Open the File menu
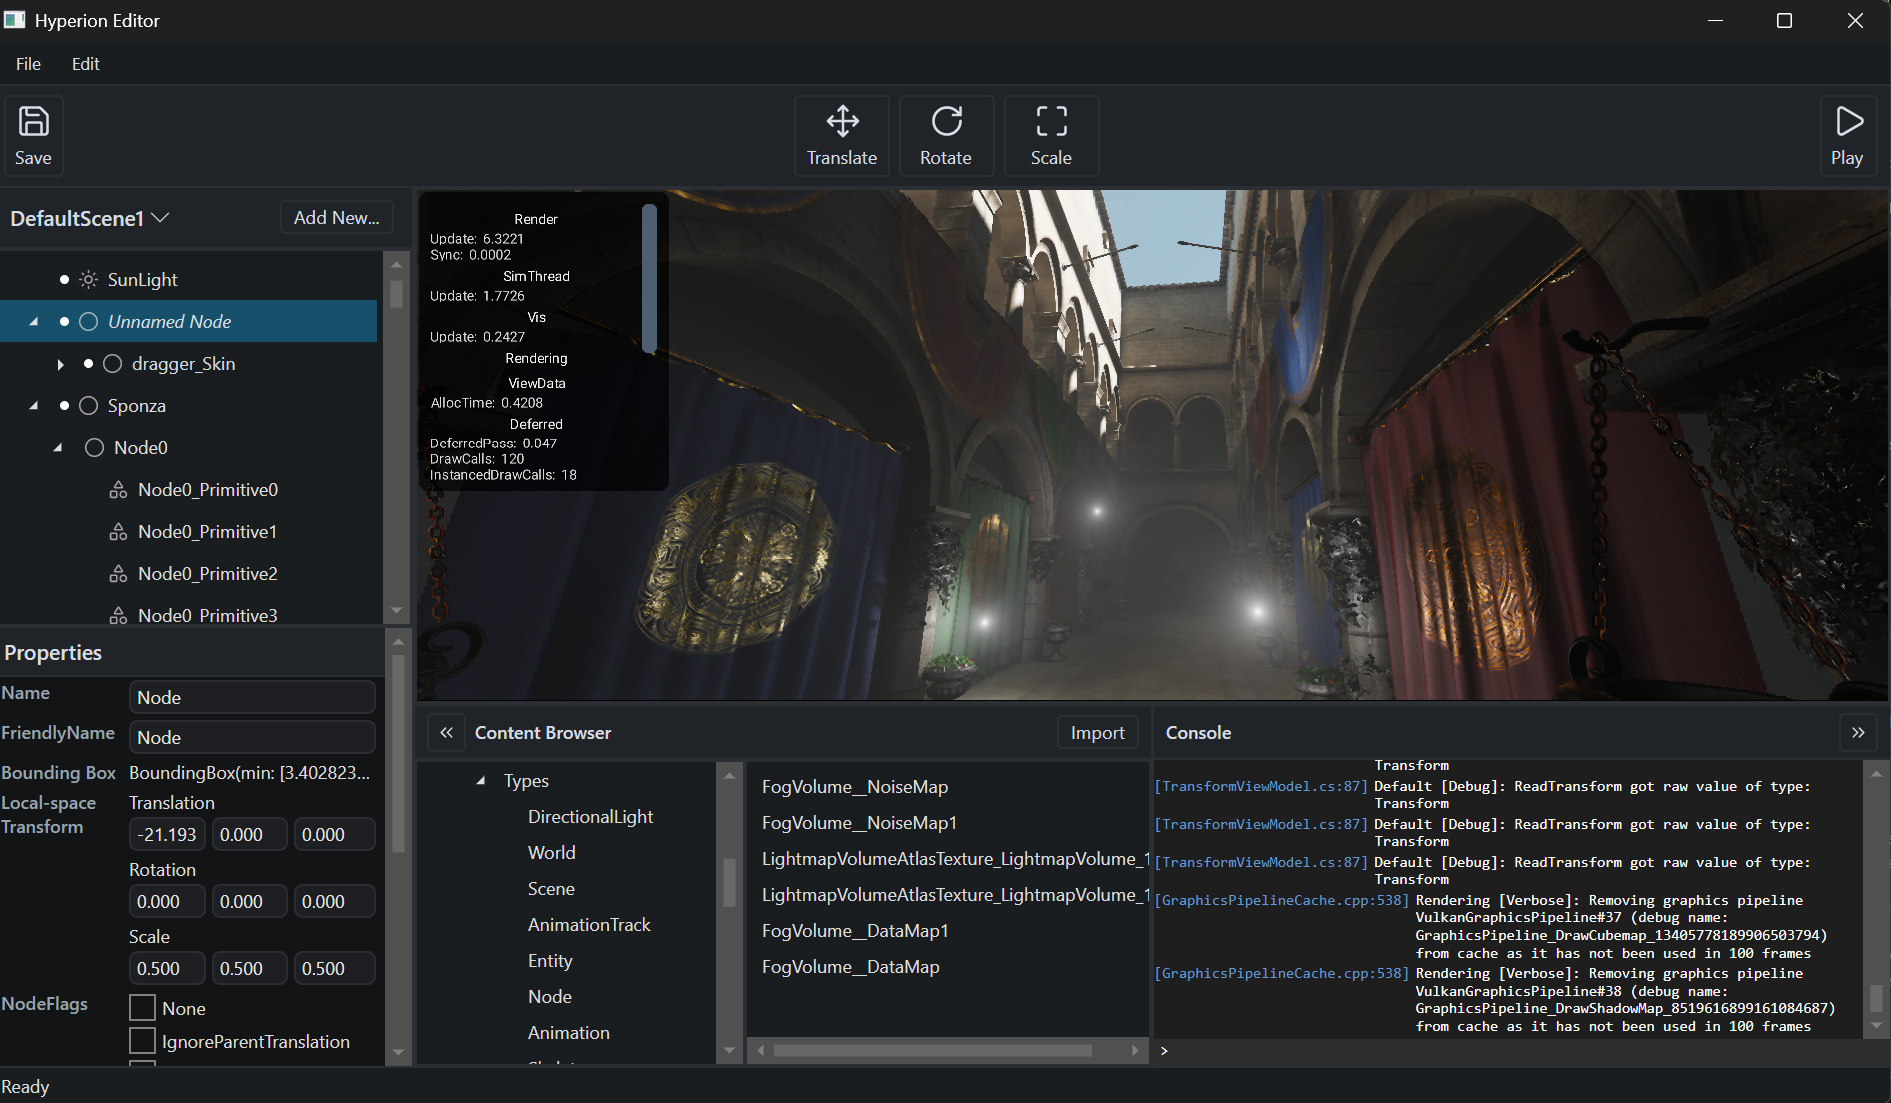 click(x=28, y=64)
